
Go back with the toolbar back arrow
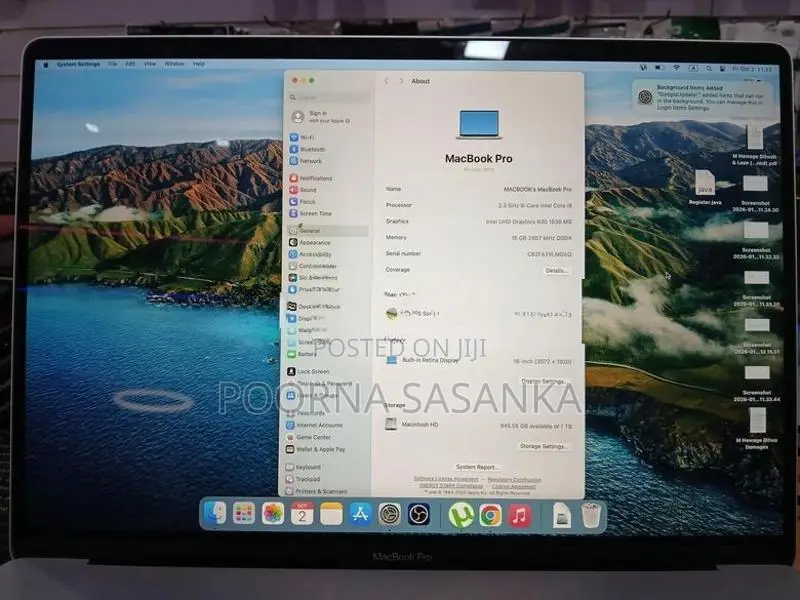[x=386, y=81]
